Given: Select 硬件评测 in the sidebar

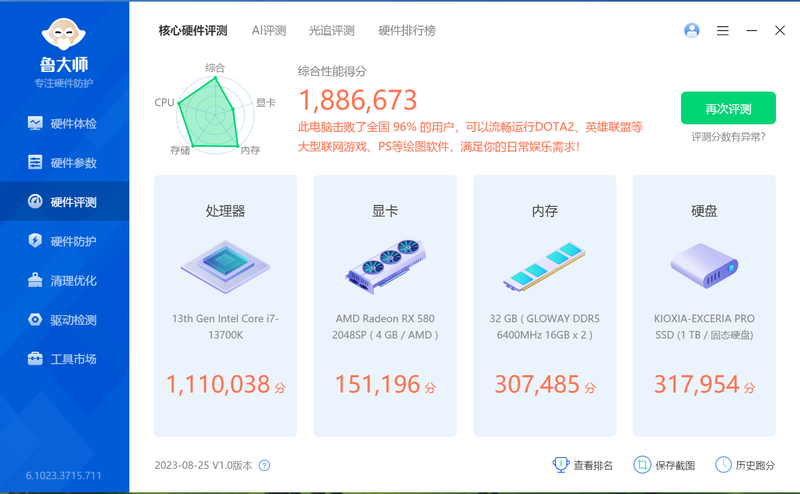Looking at the screenshot, I should [64, 202].
